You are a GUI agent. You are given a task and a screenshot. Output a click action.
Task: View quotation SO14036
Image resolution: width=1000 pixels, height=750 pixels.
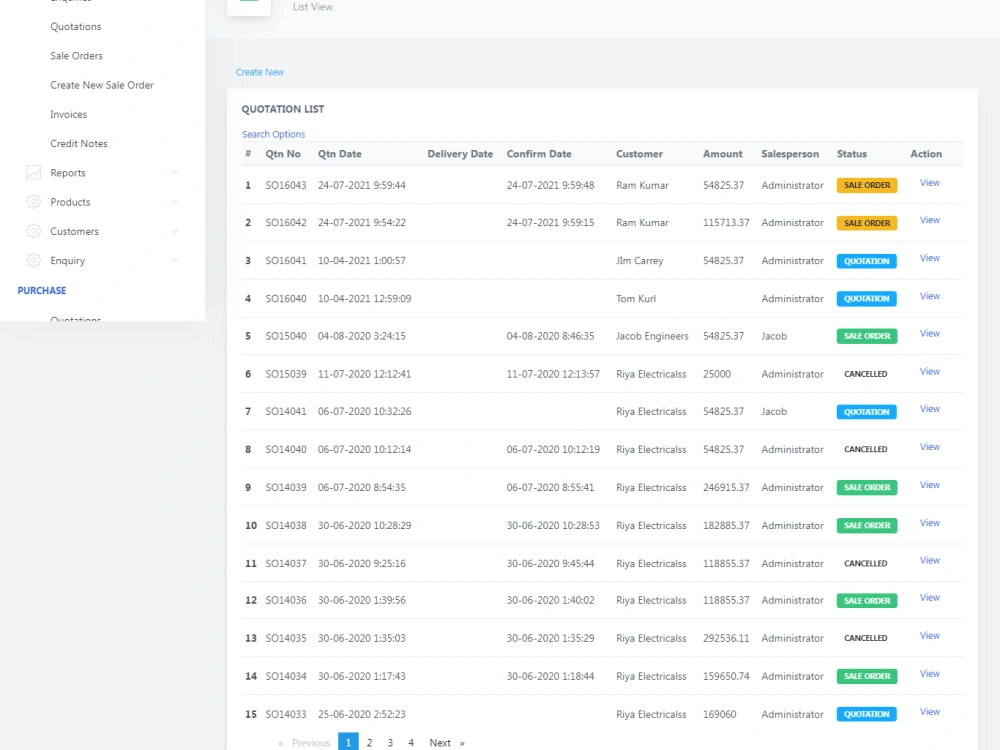coord(929,598)
